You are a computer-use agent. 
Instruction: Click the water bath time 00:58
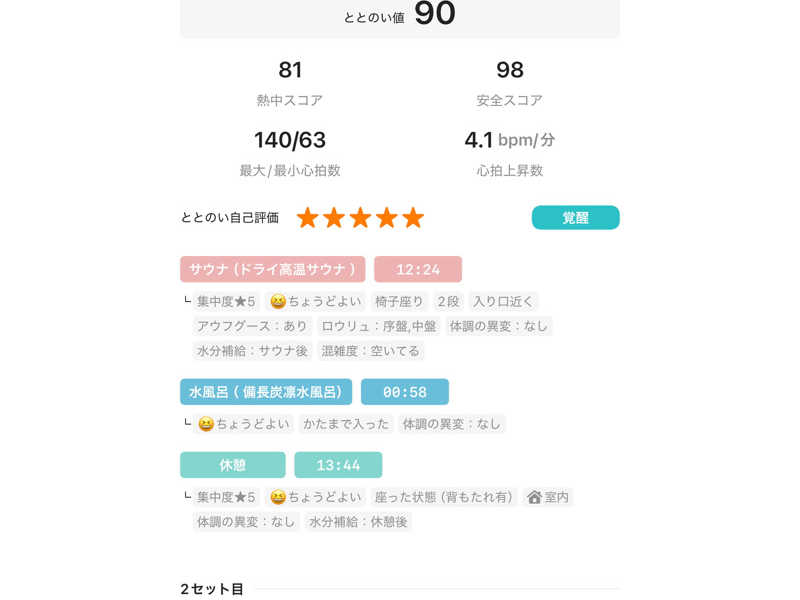tap(404, 391)
